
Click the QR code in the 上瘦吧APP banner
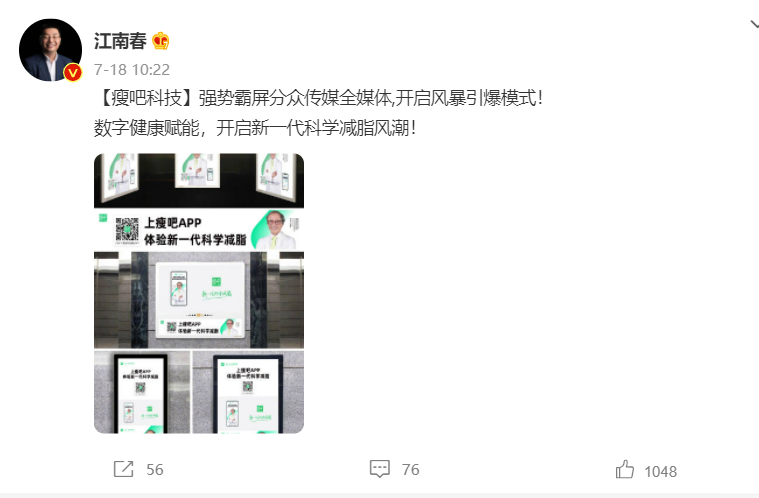click(127, 230)
